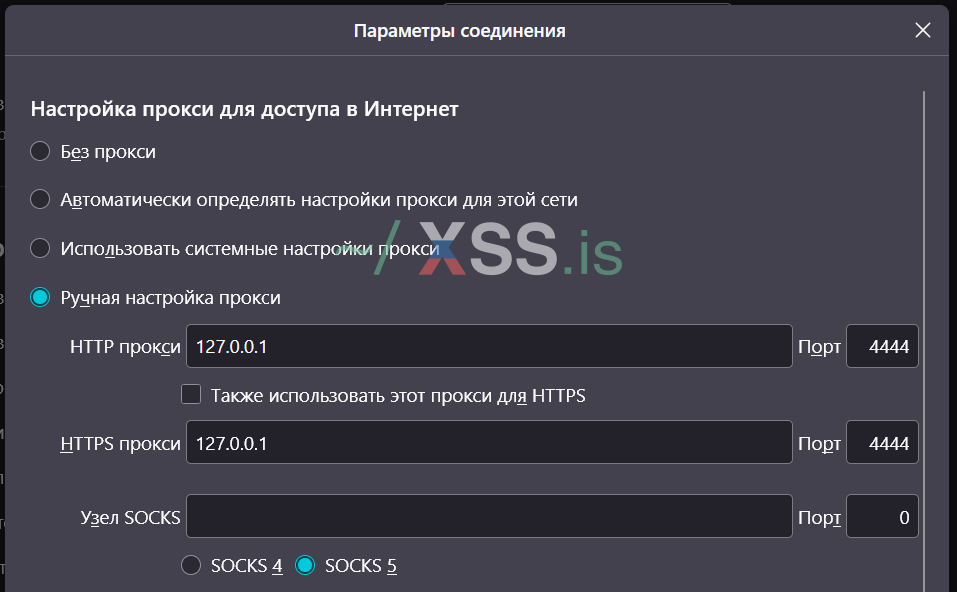Choose automatic proxy detection for this network
Image resolution: width=957 pixels, height=592 pixels.
(x=40, y=200)
